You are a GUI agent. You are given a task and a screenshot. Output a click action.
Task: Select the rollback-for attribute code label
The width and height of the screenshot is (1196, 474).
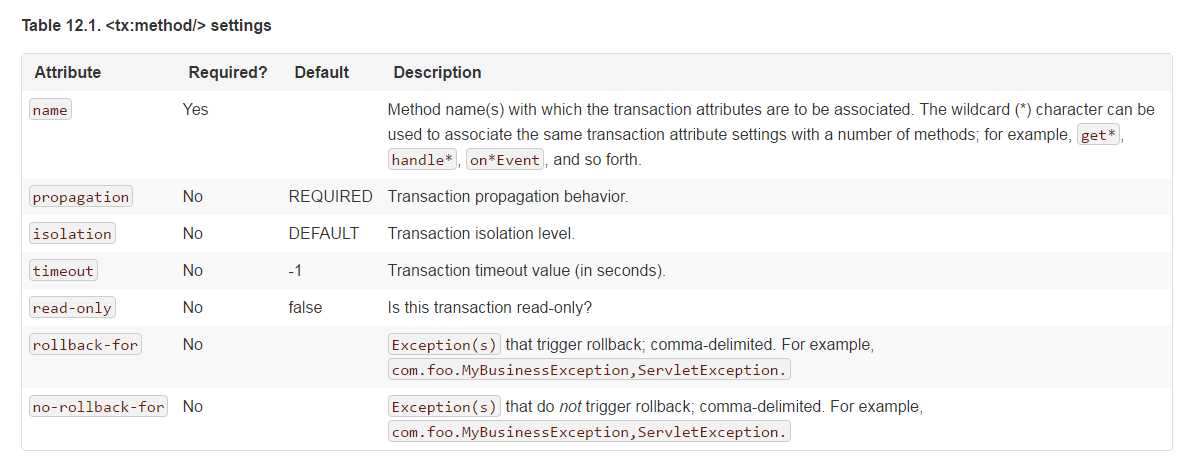85,344
